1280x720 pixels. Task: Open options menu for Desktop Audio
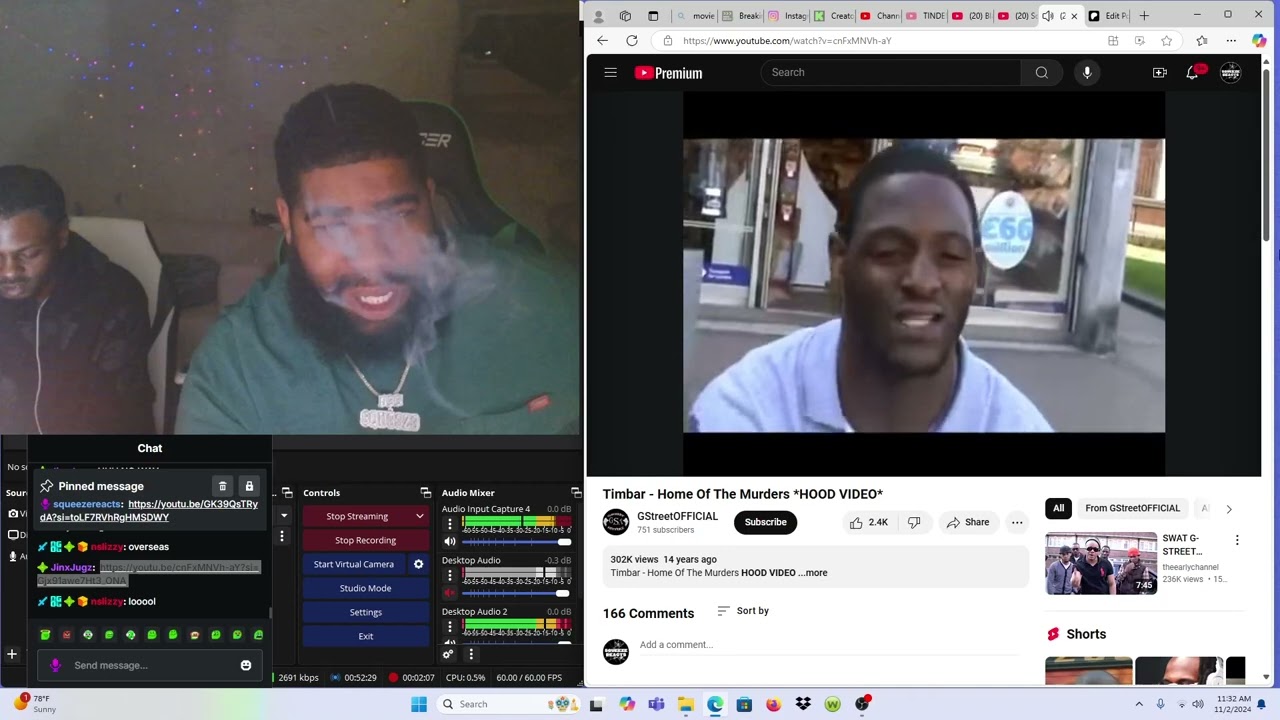click(x=450, y=575)
